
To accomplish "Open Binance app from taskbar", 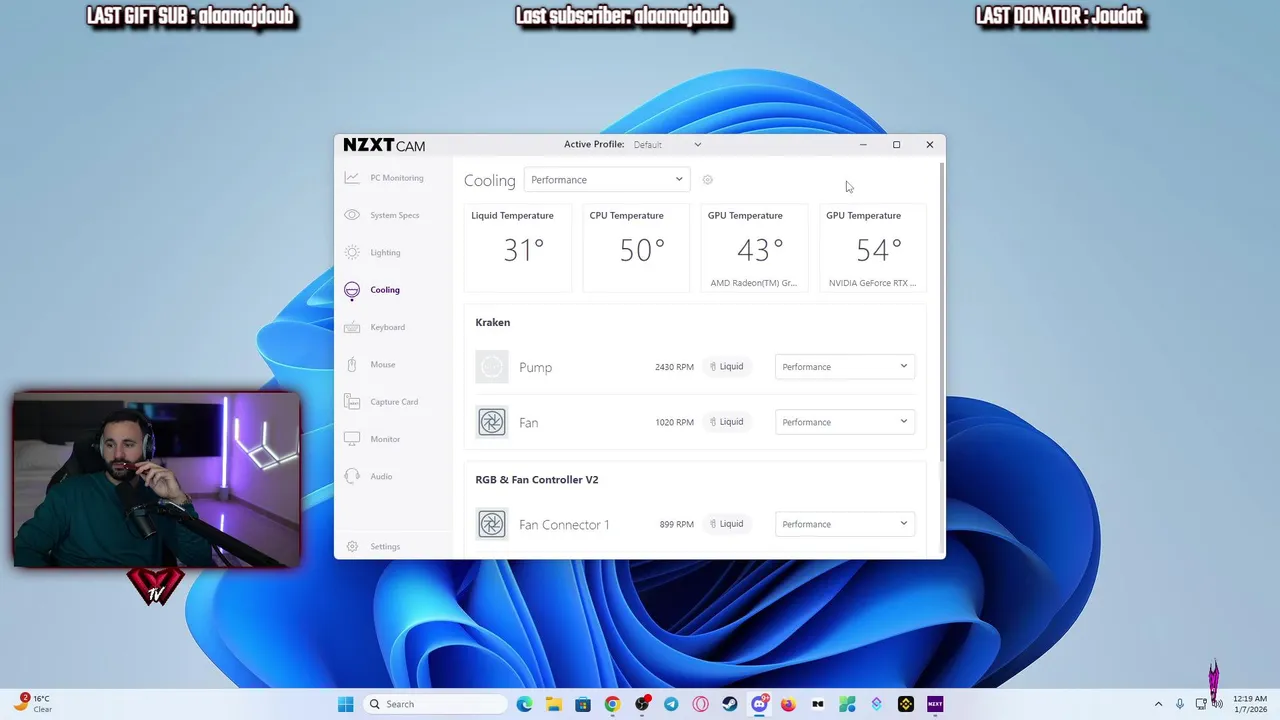I will (906, 704).
